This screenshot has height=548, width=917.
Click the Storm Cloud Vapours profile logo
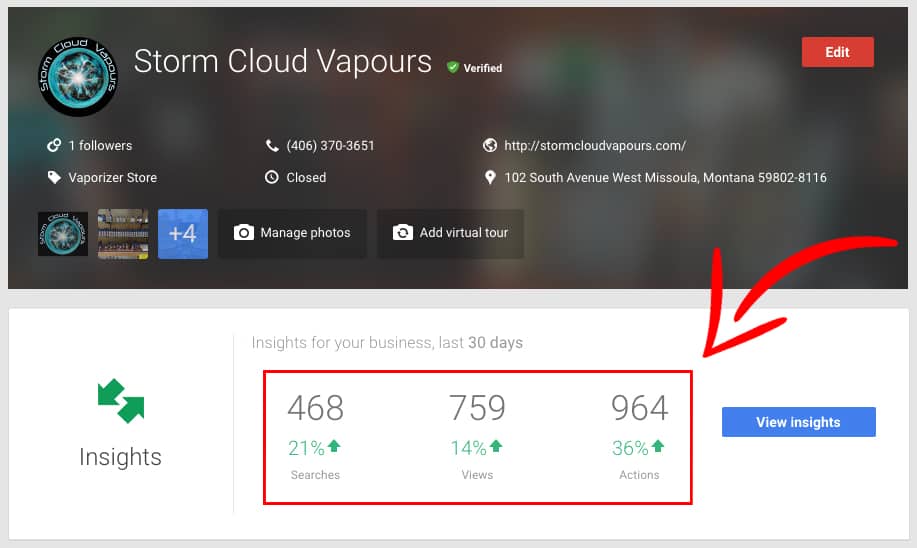pyautogui.click(x=78, y=77)
